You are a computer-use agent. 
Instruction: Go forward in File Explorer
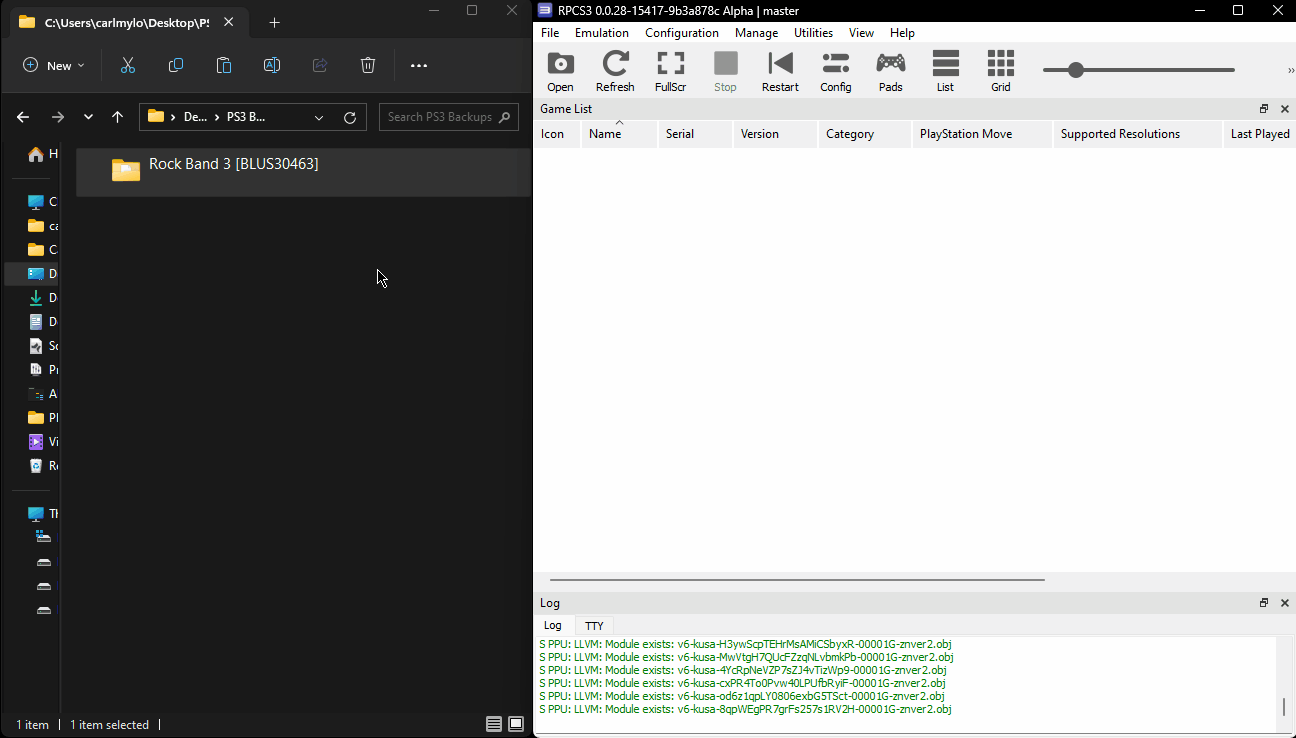pyautogui.click(x=57, y=117)
